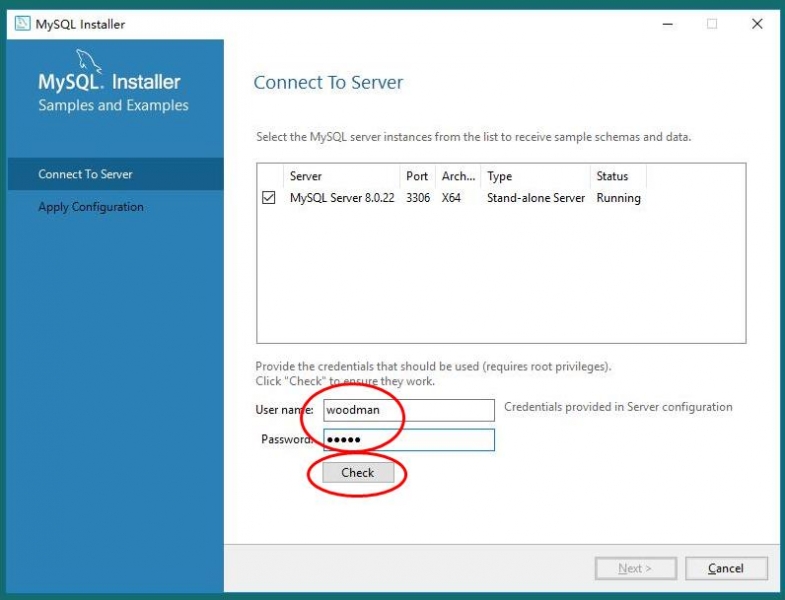Click the Arch... column header

coord(458,176)
